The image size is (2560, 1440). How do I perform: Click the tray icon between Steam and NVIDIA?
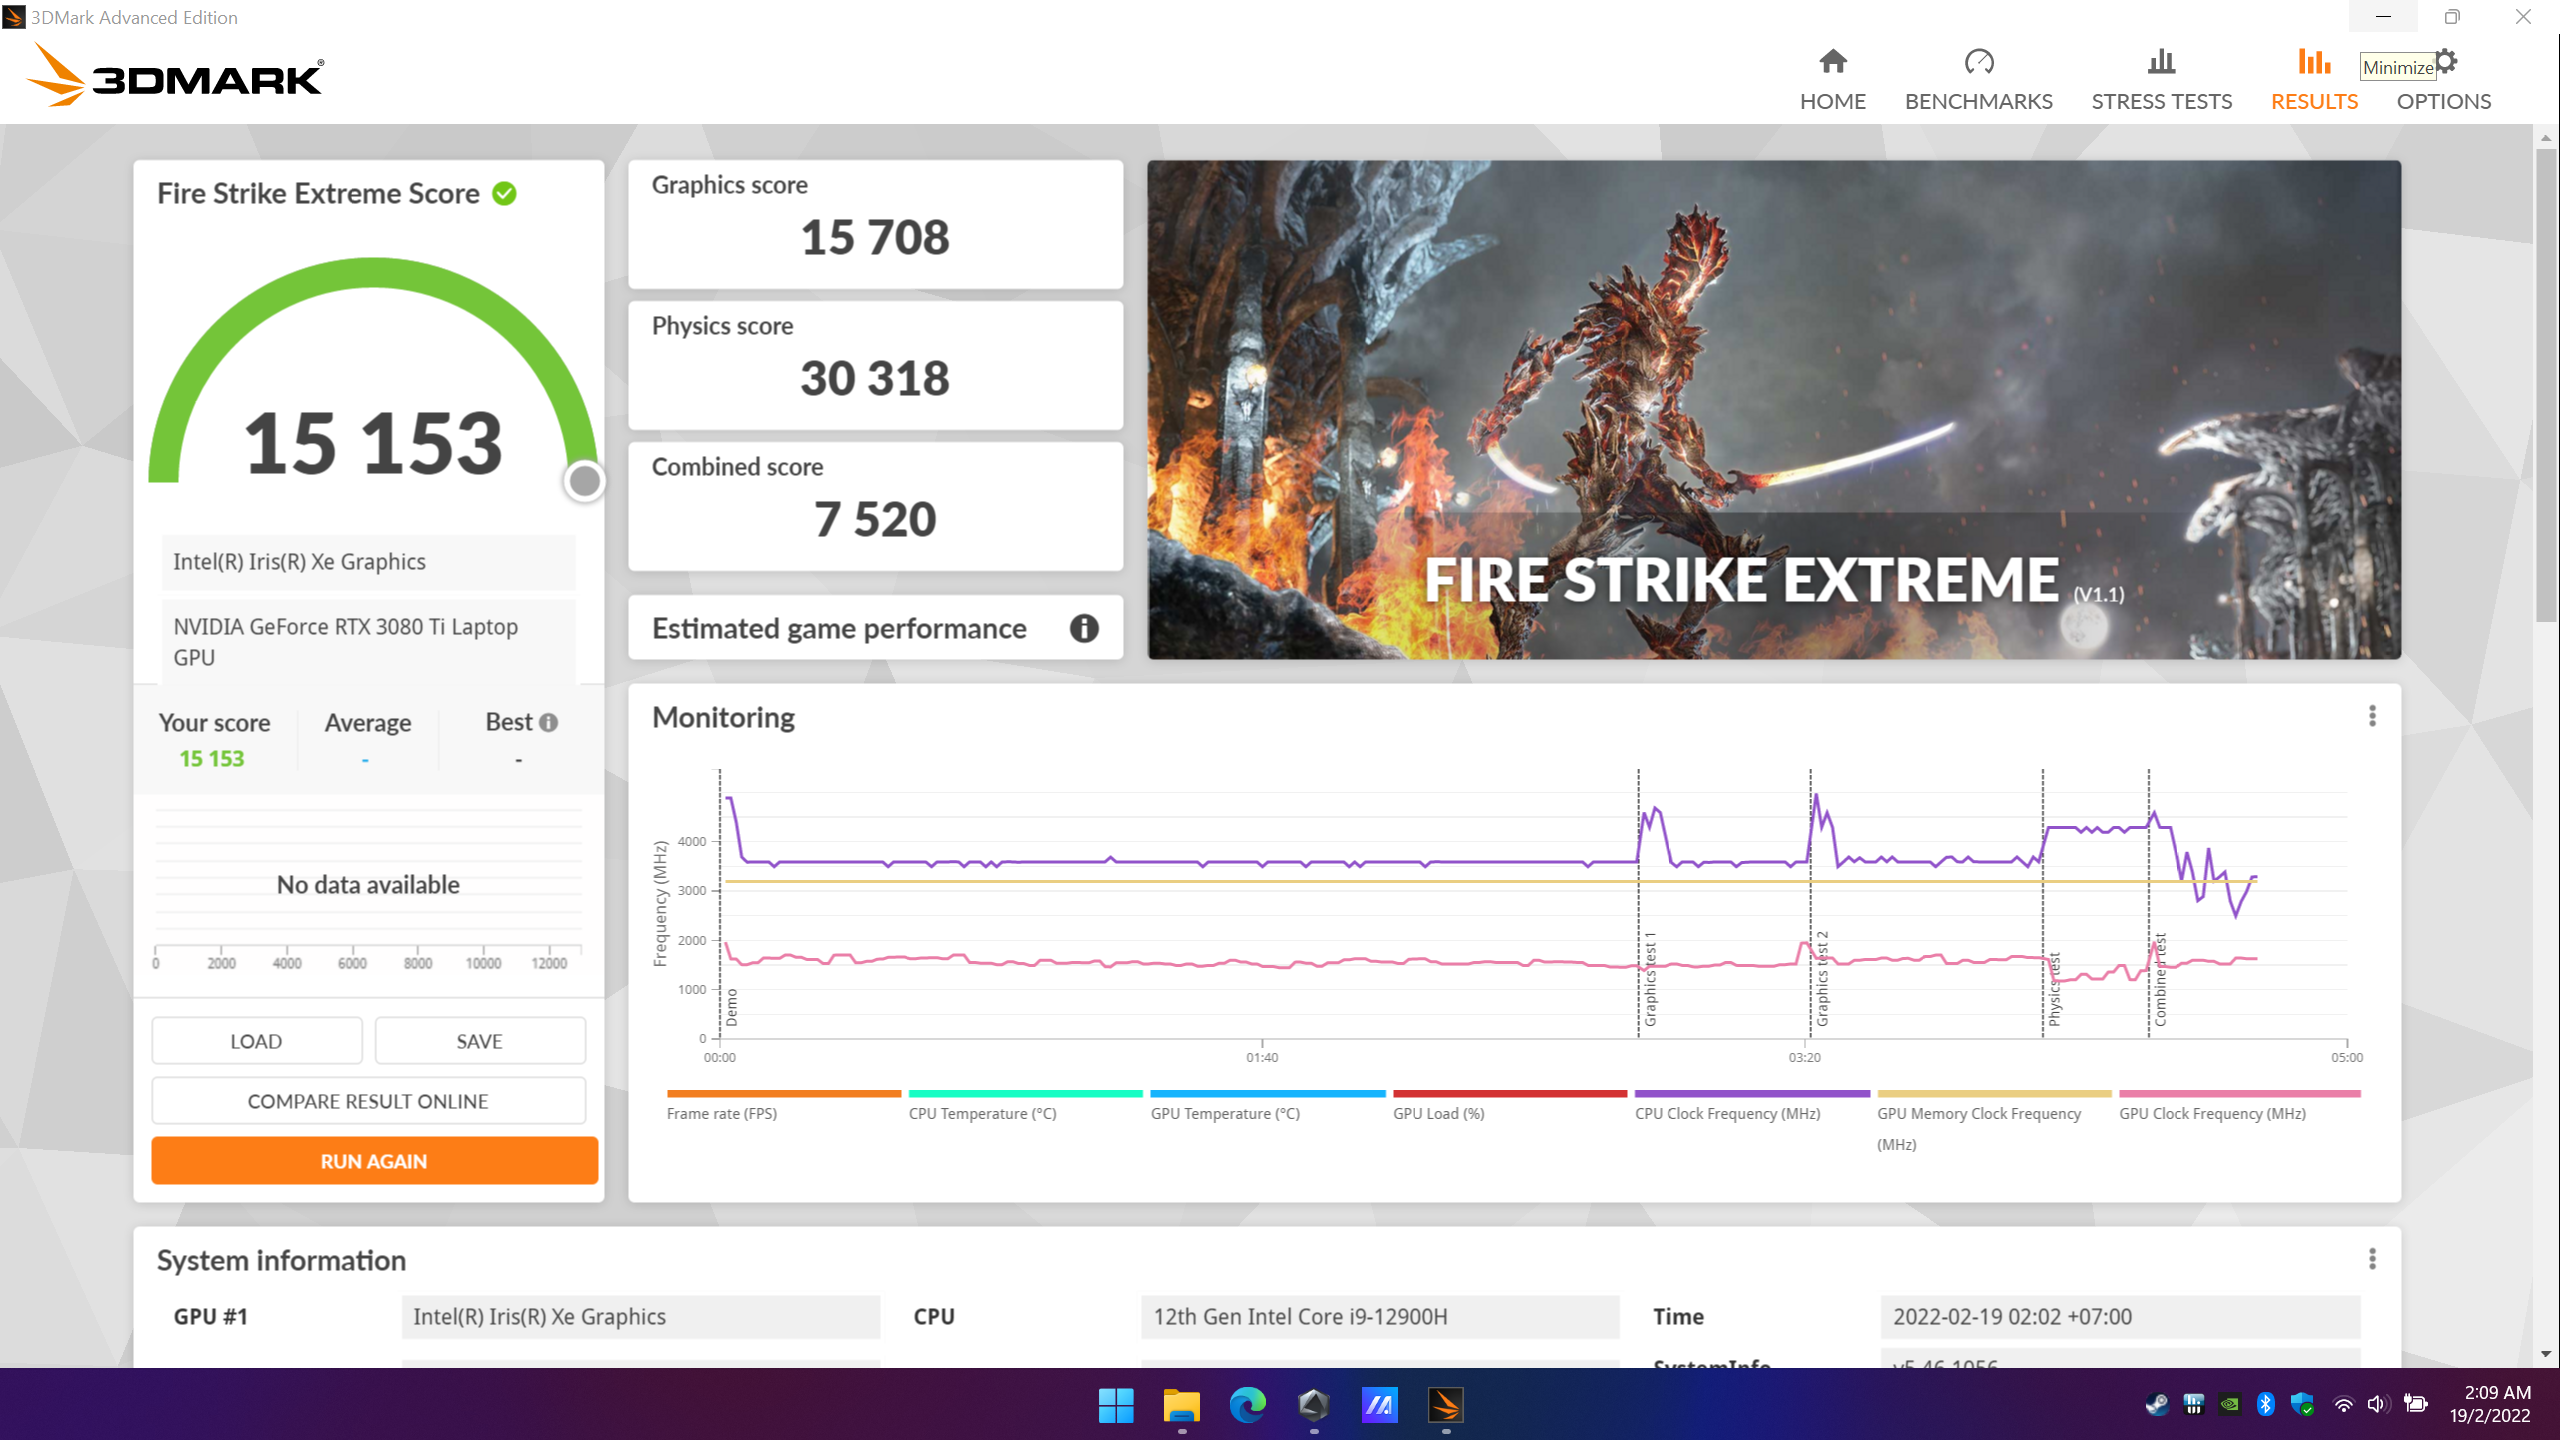[2193, 1404]
